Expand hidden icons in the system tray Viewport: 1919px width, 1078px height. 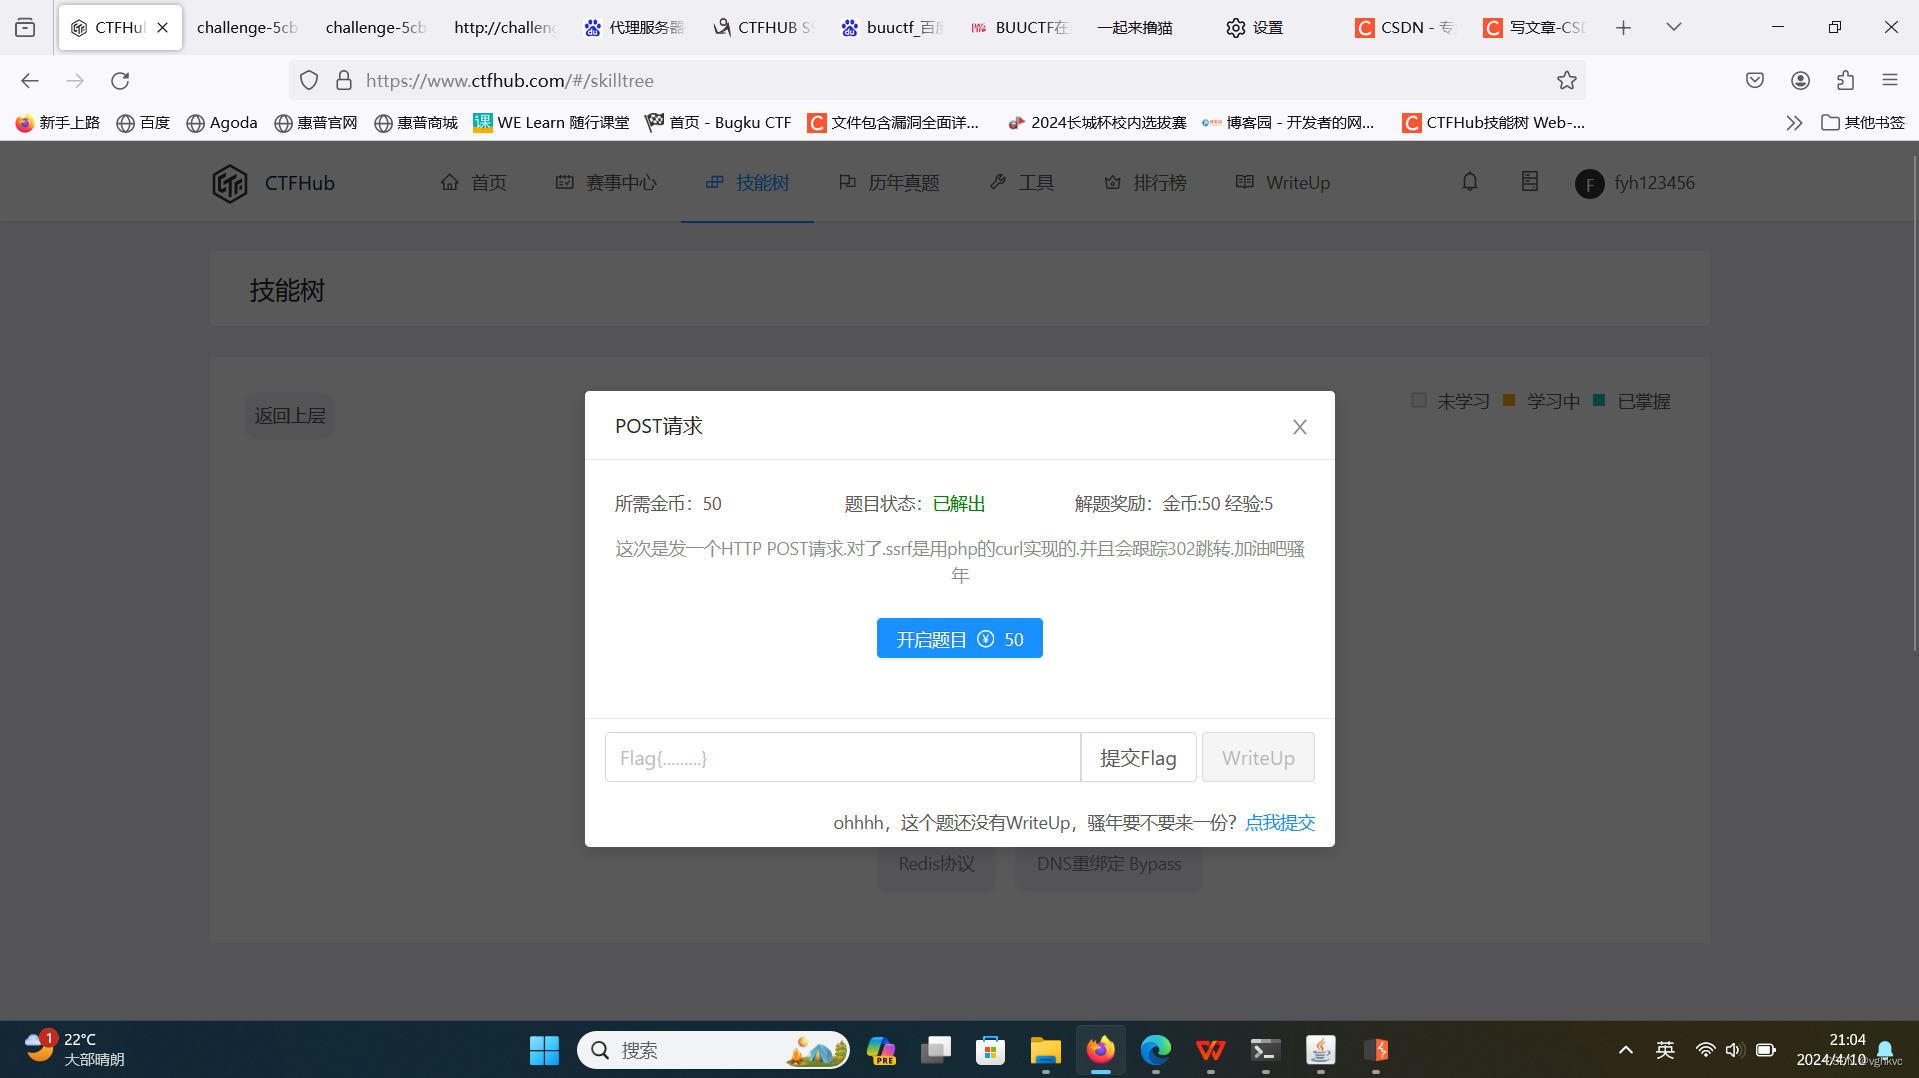click(x=1625, y=1050)
